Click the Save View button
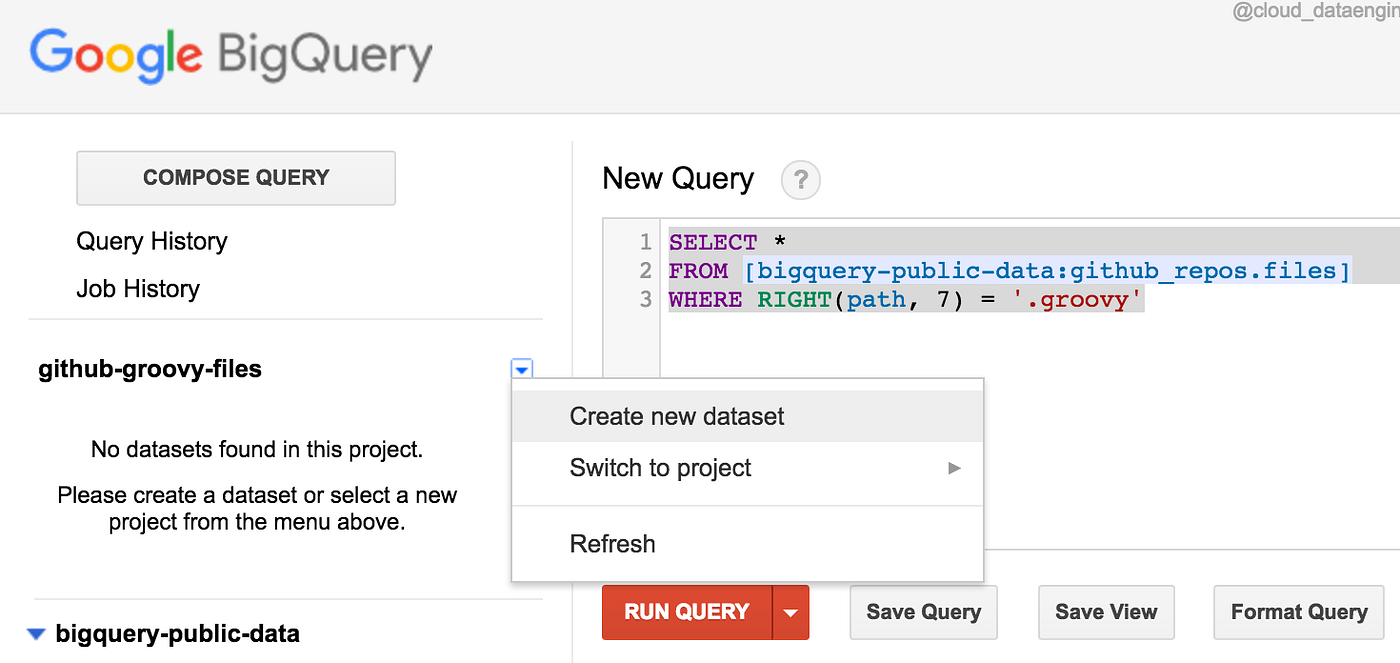This screenshot has width=1400, height=663. coord(1106,612)
